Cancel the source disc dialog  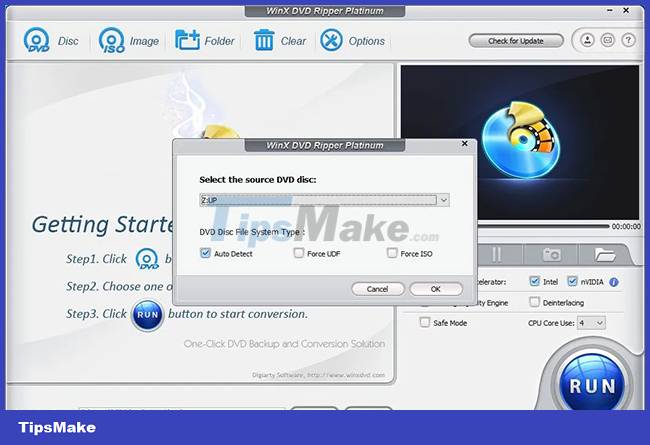pyautogui.click(x=378, y=289)
